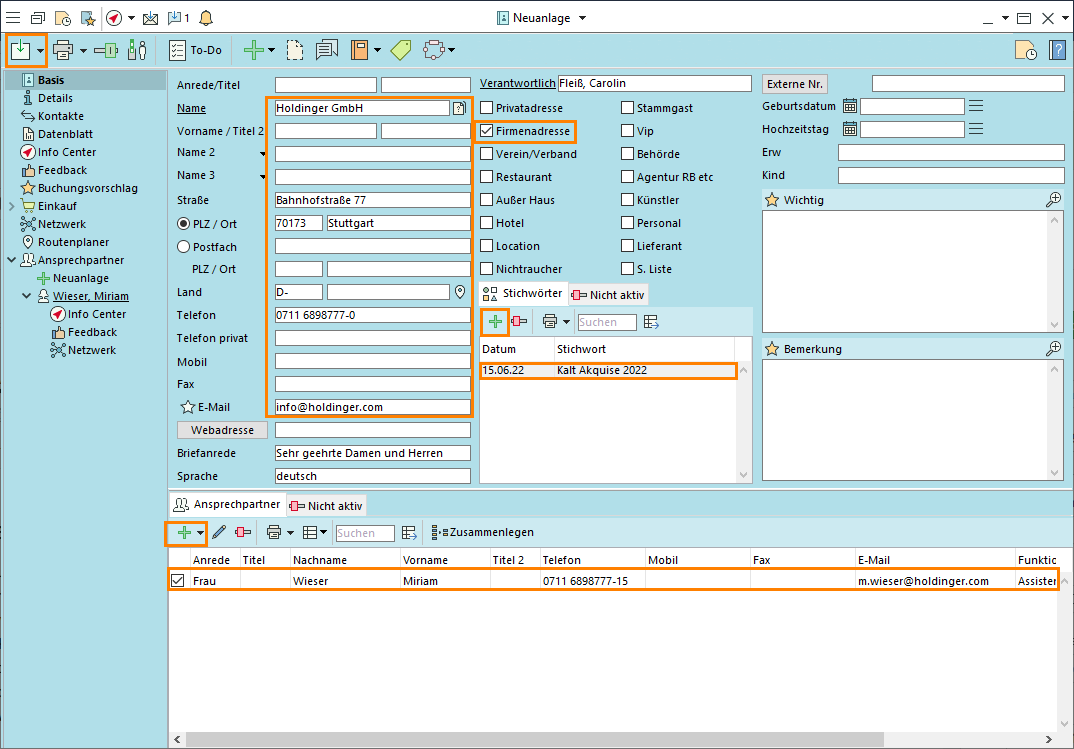This screenshot has height=749, width=1074.
Task: Click the printer icon in the main toolbar
Action: coord(63,49)
